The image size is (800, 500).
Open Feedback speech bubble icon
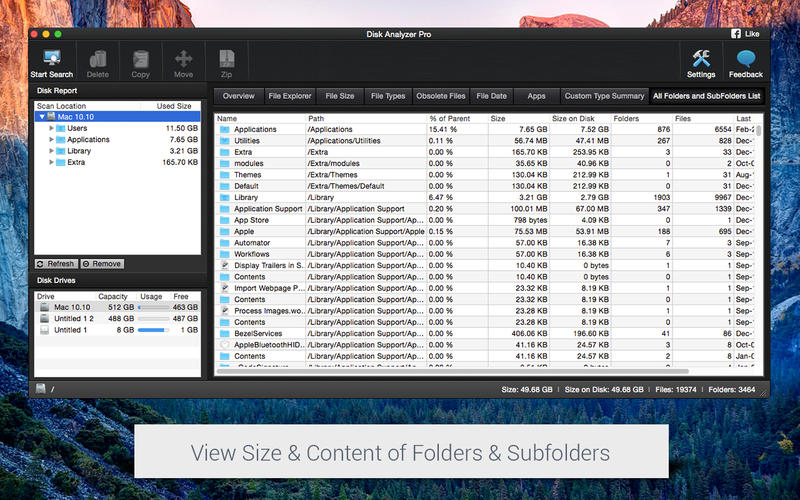point(745,59)
